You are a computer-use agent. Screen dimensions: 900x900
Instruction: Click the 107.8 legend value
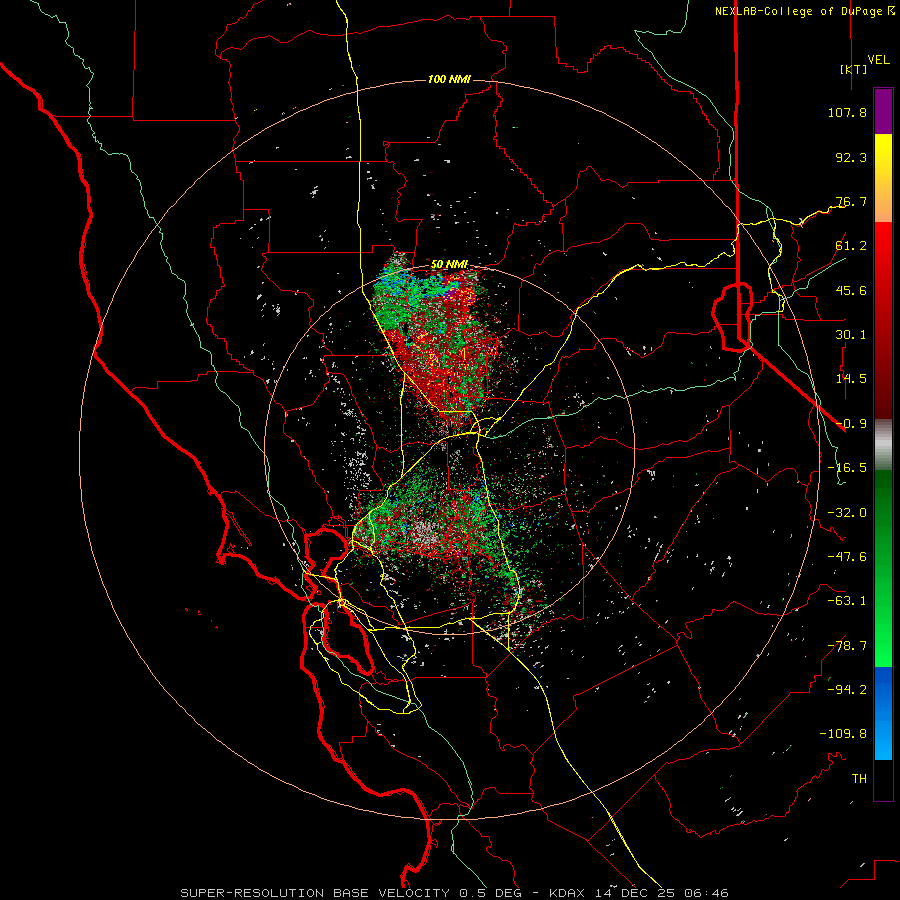pos(847,112)
